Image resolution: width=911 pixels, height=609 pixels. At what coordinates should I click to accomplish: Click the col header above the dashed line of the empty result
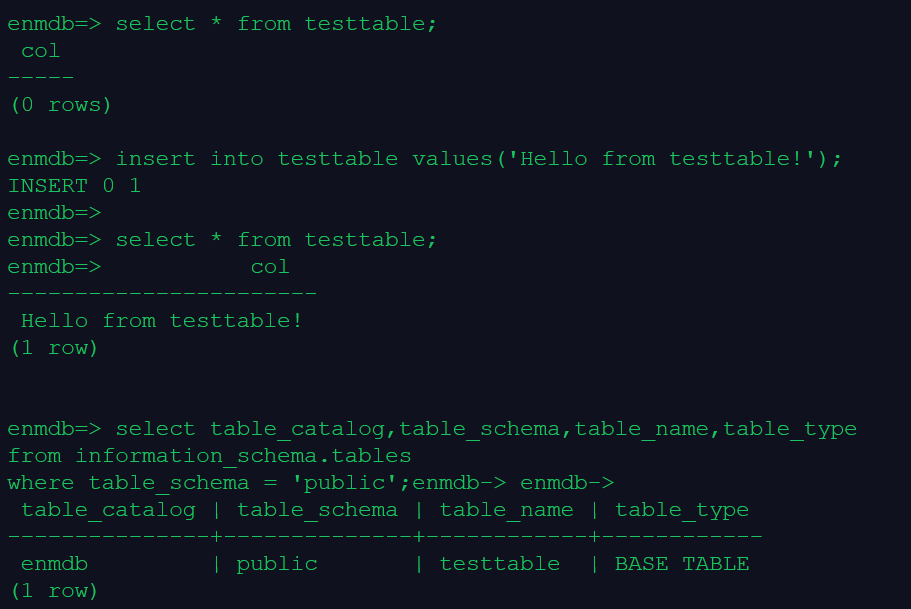pyautogui.click(x=41, y=51)
